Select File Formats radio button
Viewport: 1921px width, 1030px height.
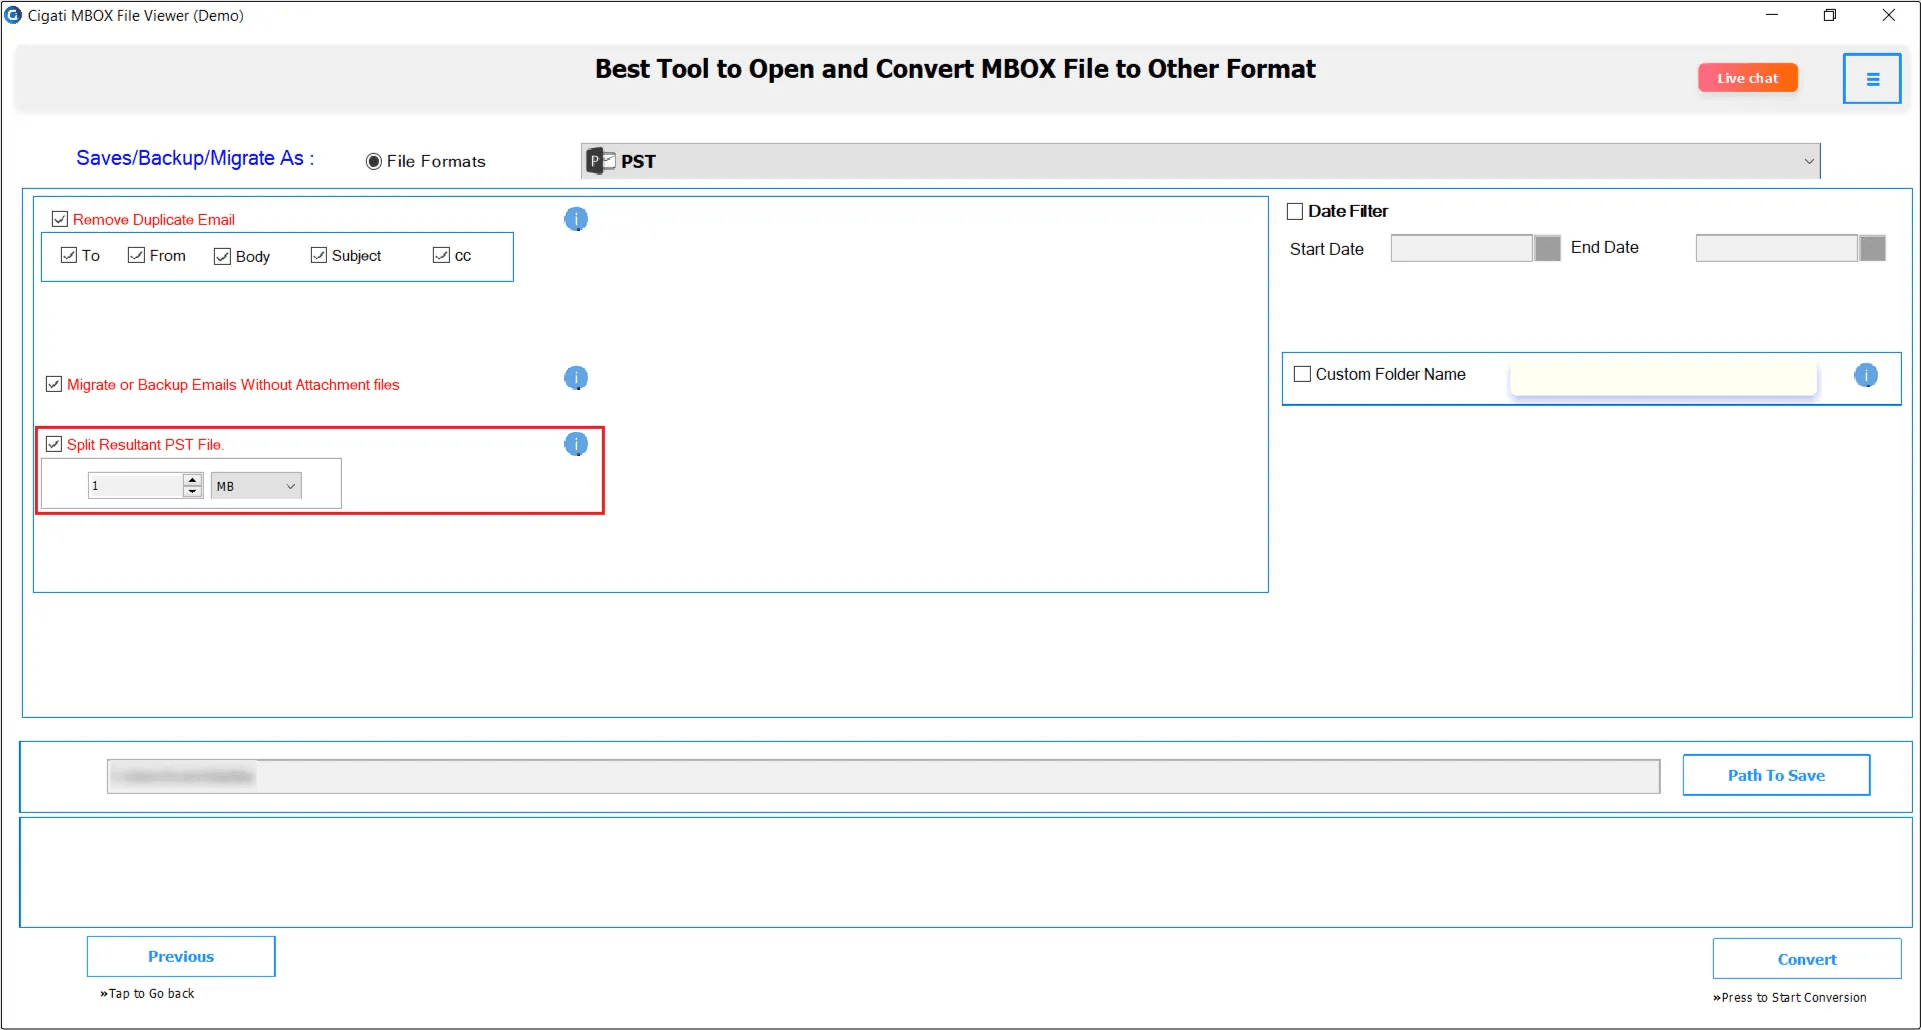[x=374, y=161]
